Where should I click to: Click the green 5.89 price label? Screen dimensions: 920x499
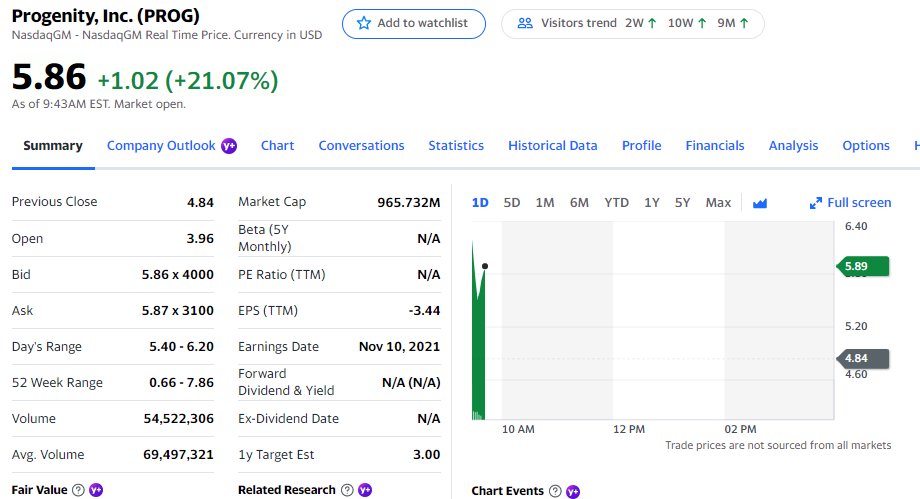click(x=862, y=267)
